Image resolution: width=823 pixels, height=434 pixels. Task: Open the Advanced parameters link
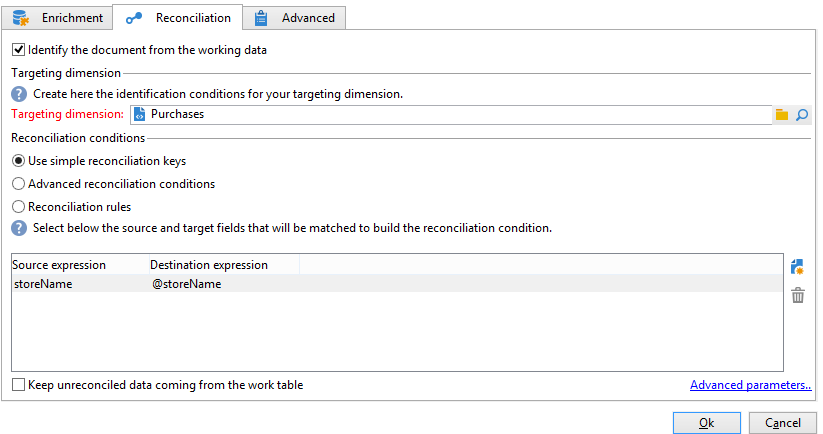pos(750,386)
